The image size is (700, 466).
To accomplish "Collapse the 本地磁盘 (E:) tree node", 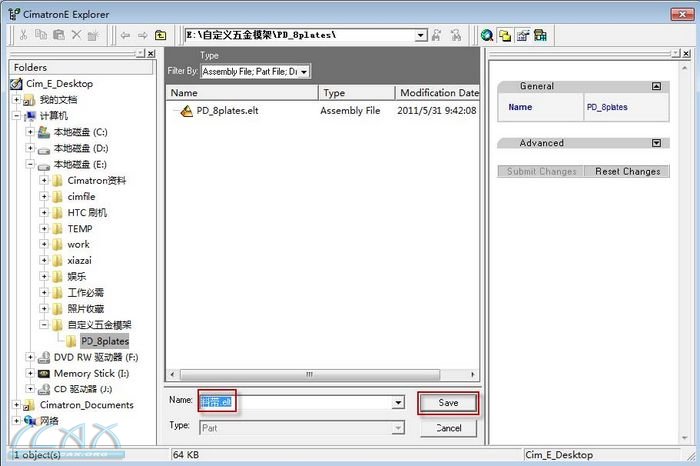I will click(30, 164).
